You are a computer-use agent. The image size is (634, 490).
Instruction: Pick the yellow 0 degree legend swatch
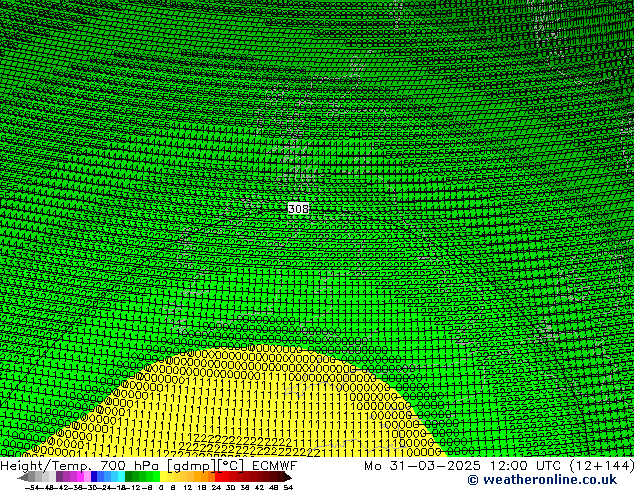[163, 477]
